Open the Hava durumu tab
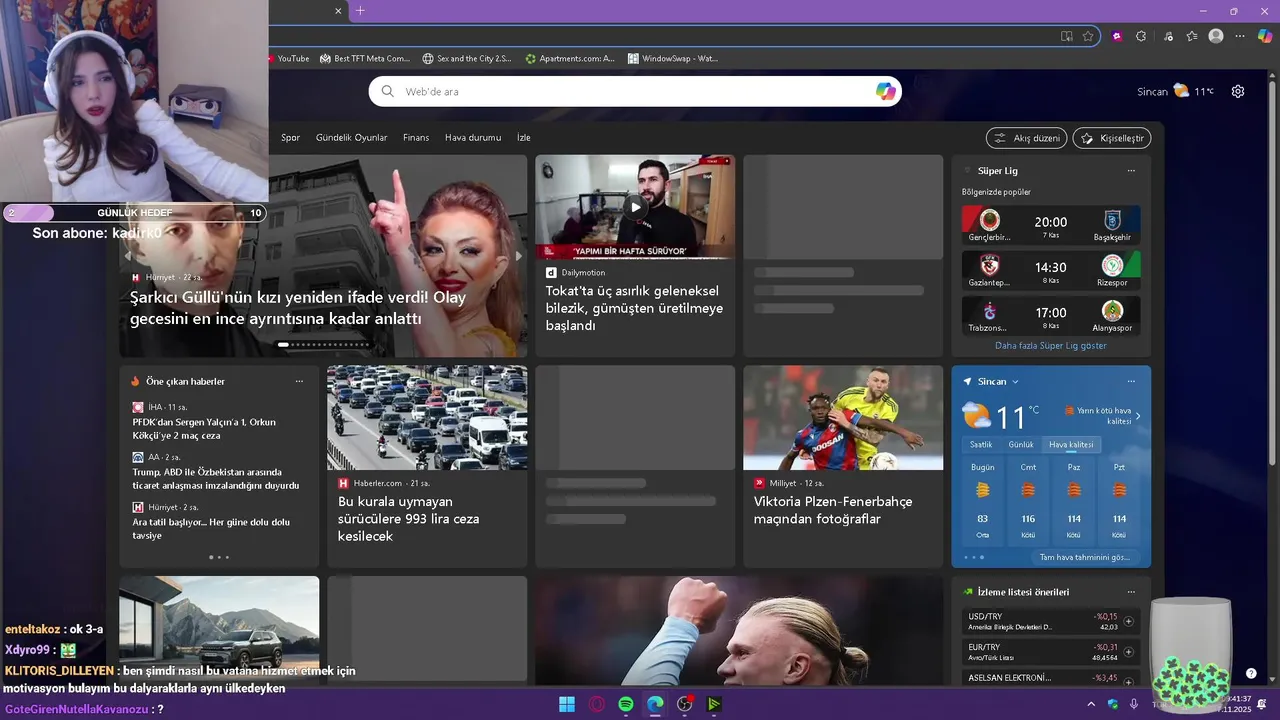 point(473,138)
